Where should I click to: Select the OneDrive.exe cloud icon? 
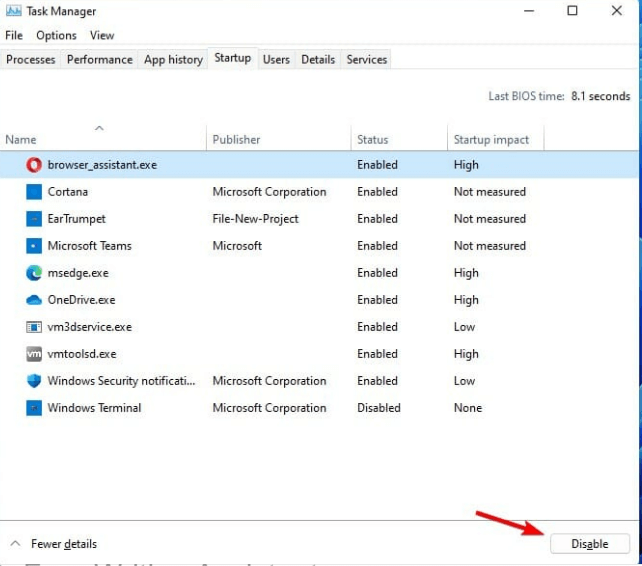pyautogui.click(x=33, y=300)
